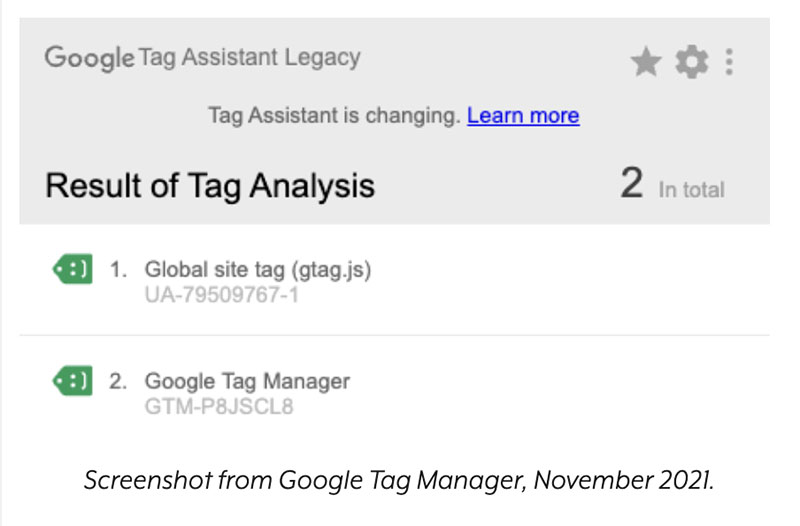Image resolution: width=800 pixels, height=526 pixels.
Task: Click the green tag icon for Google Tag Manager
Action: click(72, 380)
